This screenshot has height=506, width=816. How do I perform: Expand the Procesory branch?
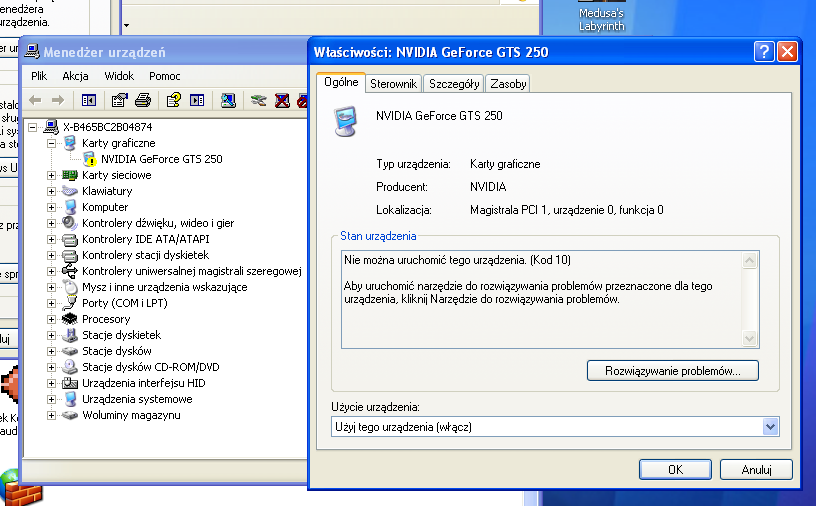pyautogui.click(x=51, y=319)
